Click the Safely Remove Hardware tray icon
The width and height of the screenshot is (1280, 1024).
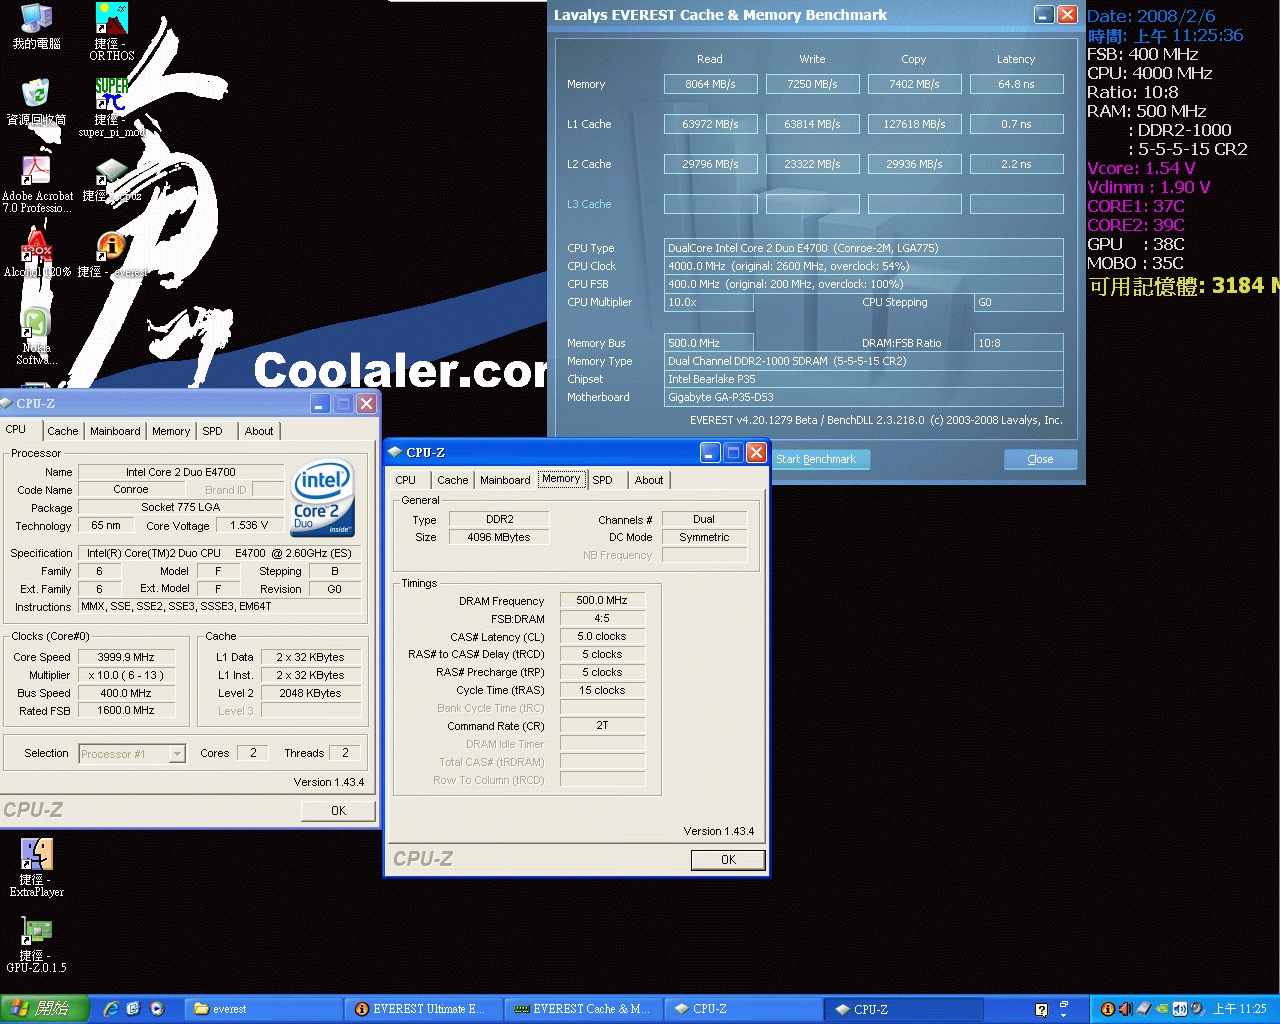point(1143,1009)
